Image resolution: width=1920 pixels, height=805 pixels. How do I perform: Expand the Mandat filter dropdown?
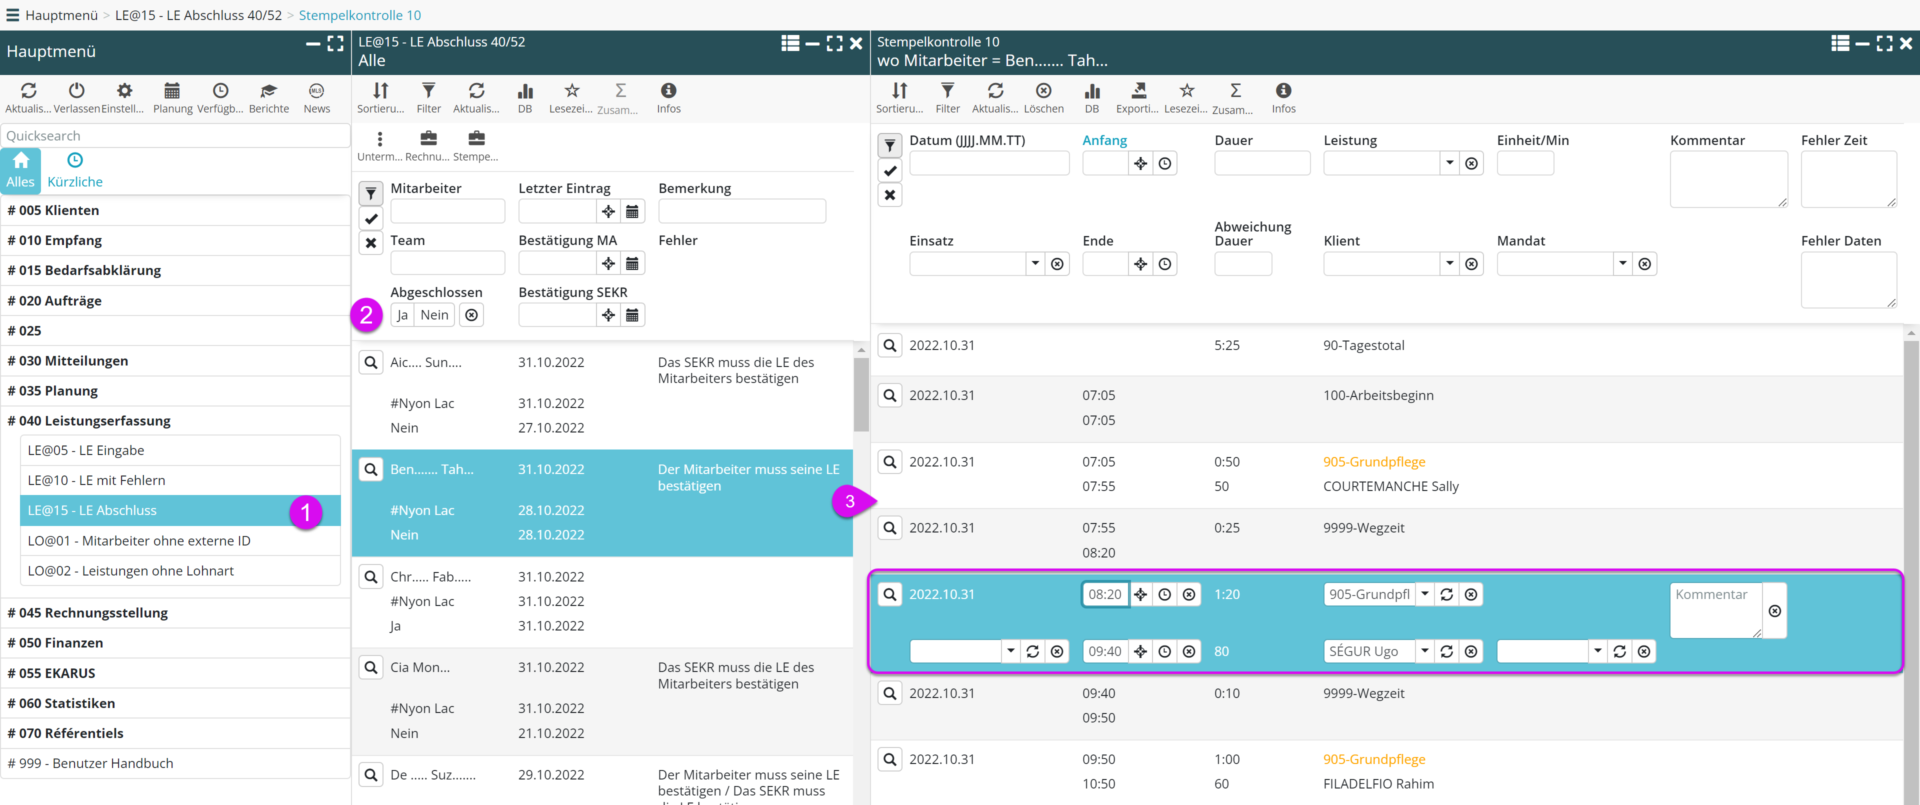pos(1622,264)
